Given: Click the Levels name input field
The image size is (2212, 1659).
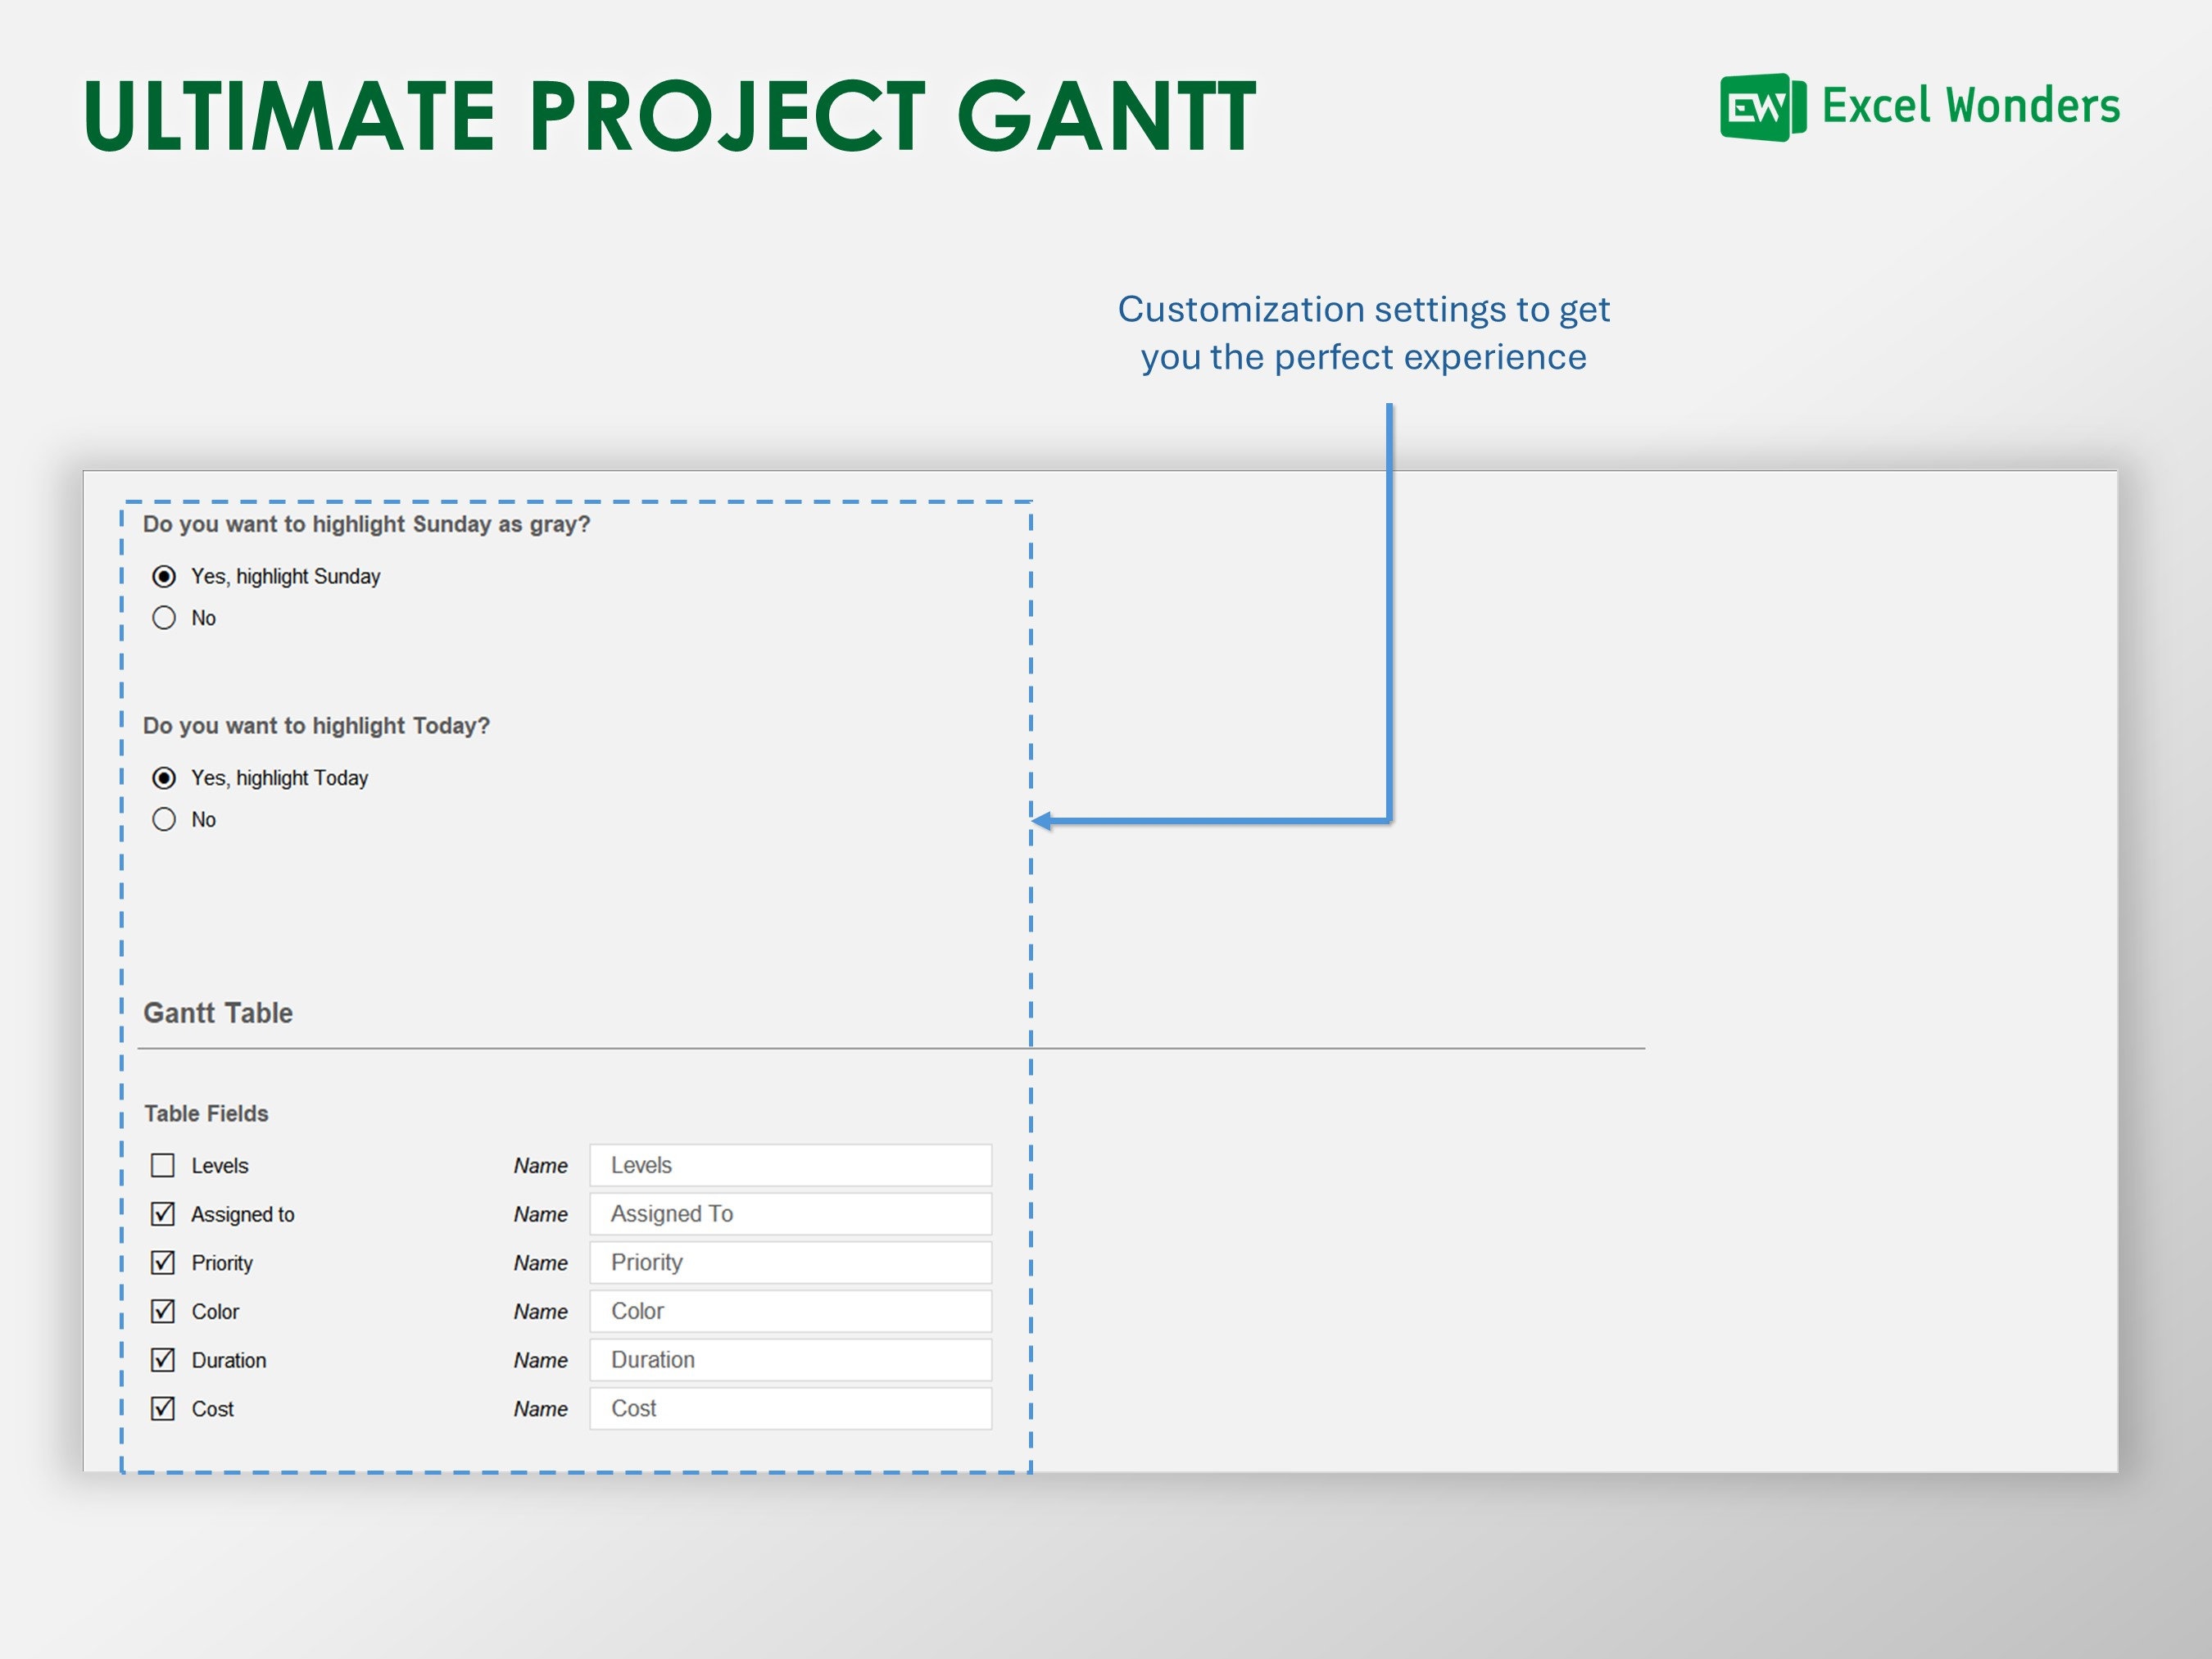Looking at the screenshot, I should click(x=789, y=1165).
